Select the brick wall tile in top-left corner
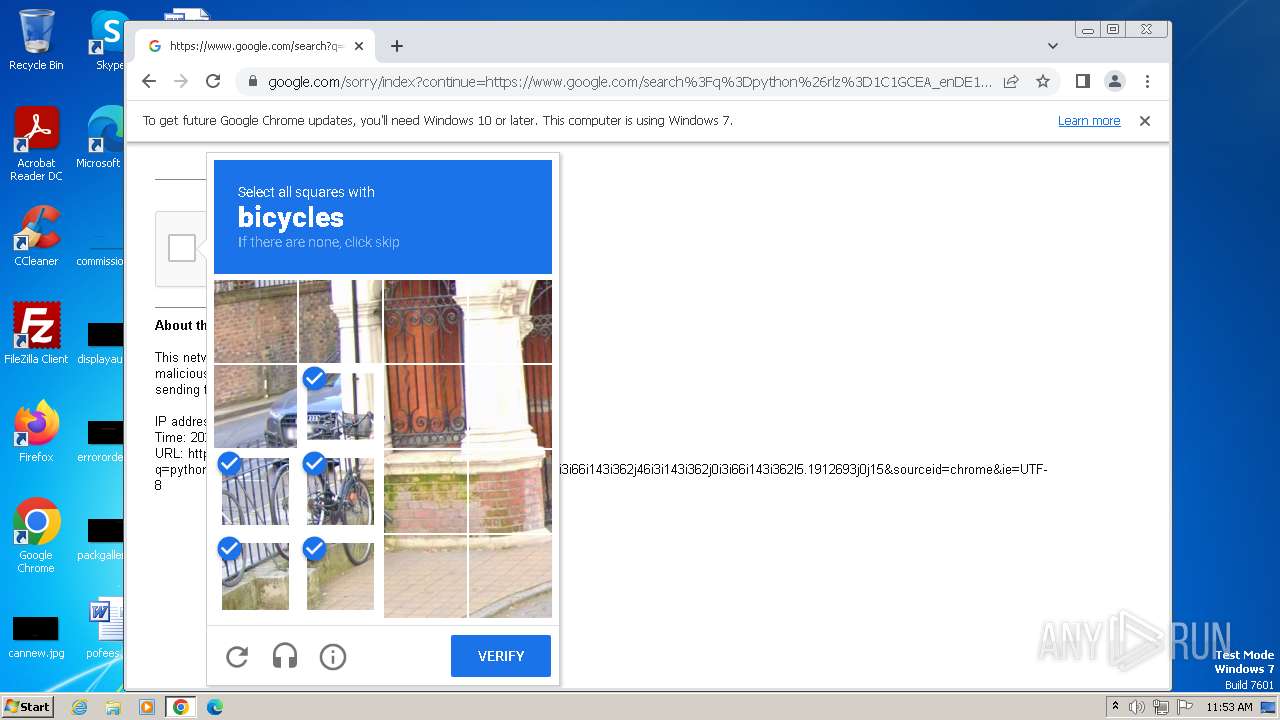 (255, 321)
